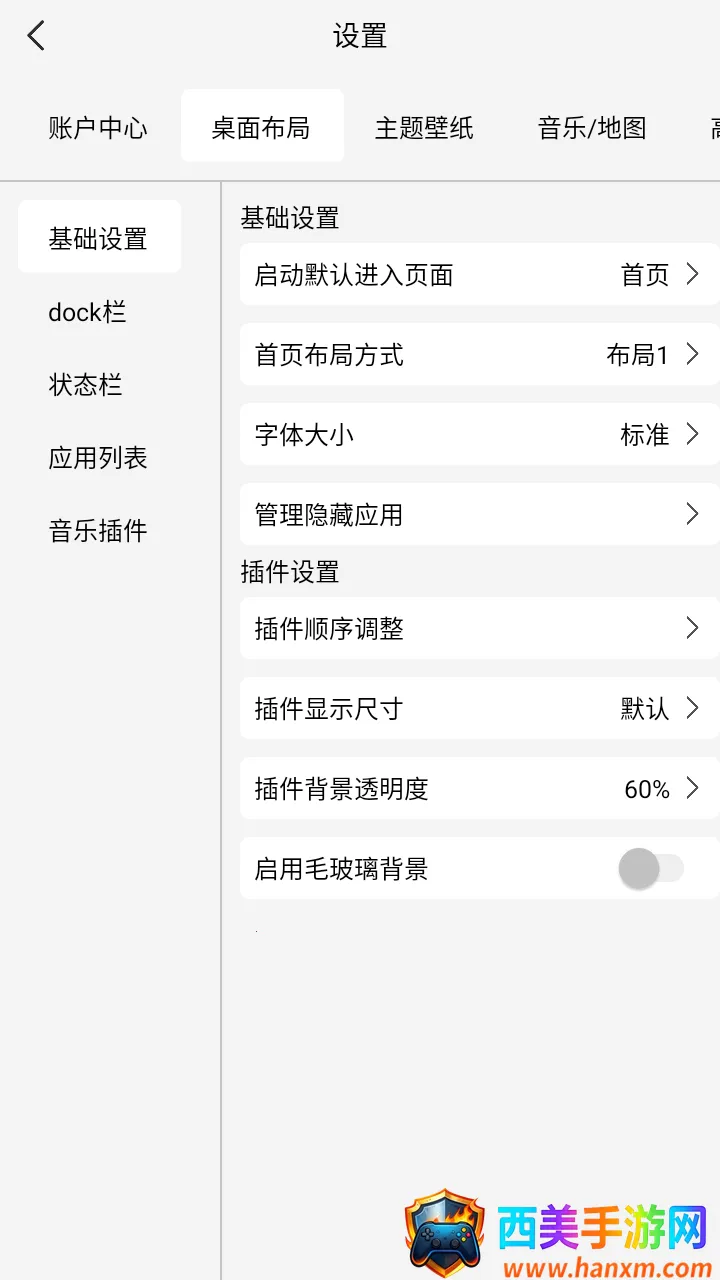
Task: Open 音乐插件 sidebar section
Action: (x=98, y=530)
